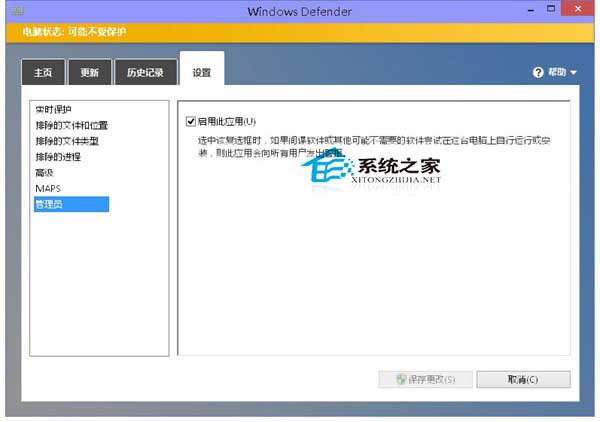Image resolution: width=600 pixels, height=422 pixels.
Task: Open 排除的文件和位置 settings
Action: [71, 125]
